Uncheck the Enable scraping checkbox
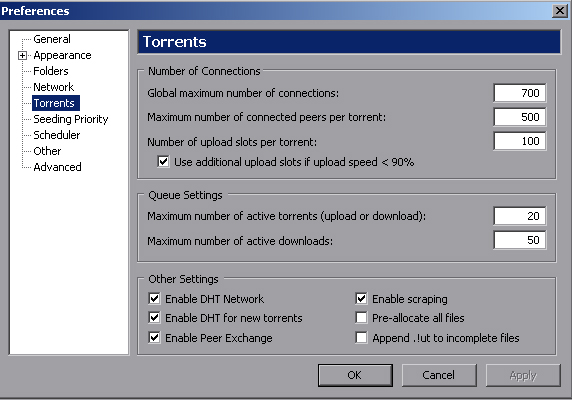This screenshot has height=400, width=572. [x=361, y=299]
